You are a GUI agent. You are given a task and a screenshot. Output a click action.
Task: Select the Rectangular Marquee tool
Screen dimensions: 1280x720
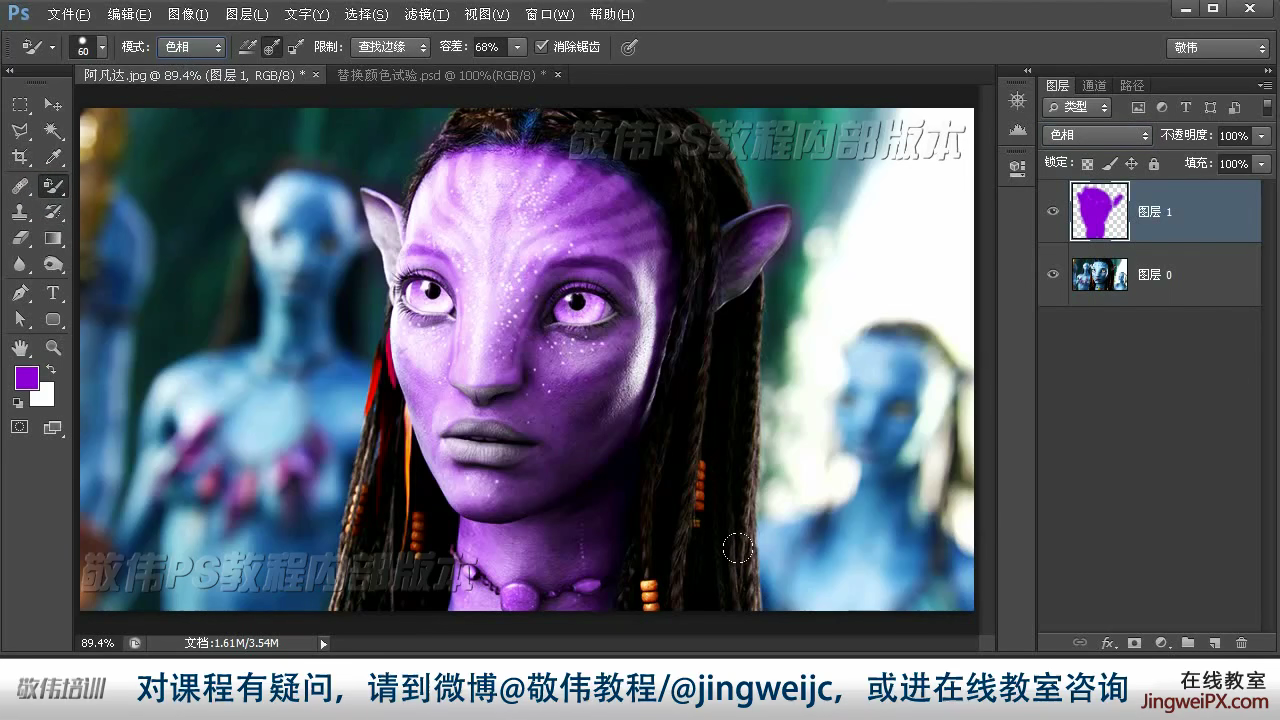pos(20,105)
